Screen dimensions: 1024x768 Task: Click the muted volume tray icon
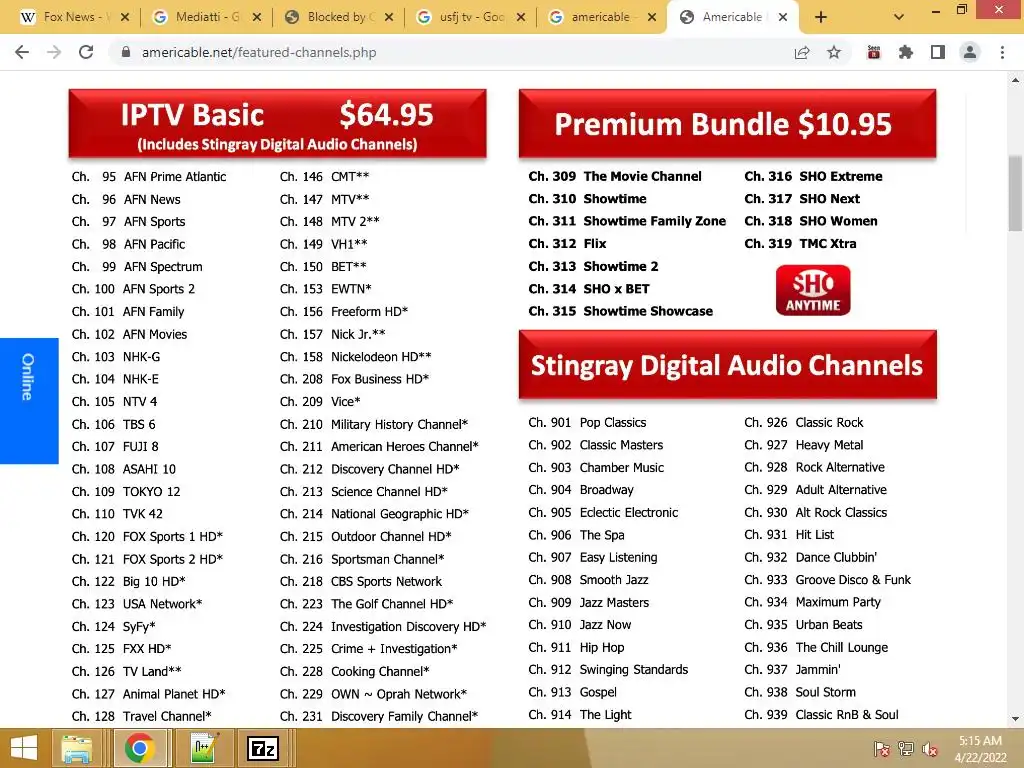click(930, 749)
